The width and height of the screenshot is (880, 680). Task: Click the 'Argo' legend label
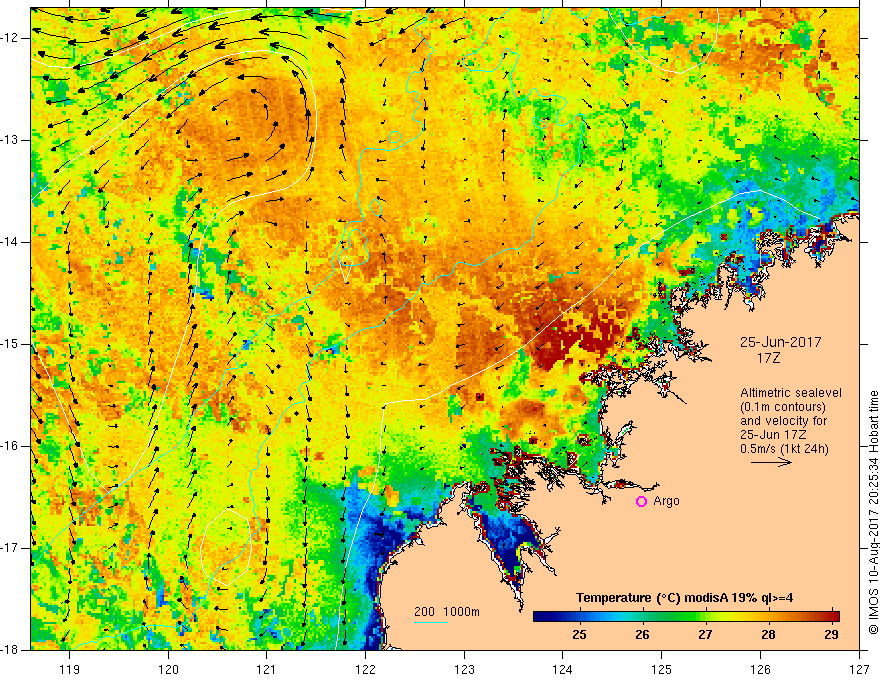click(x=666, y=501)
